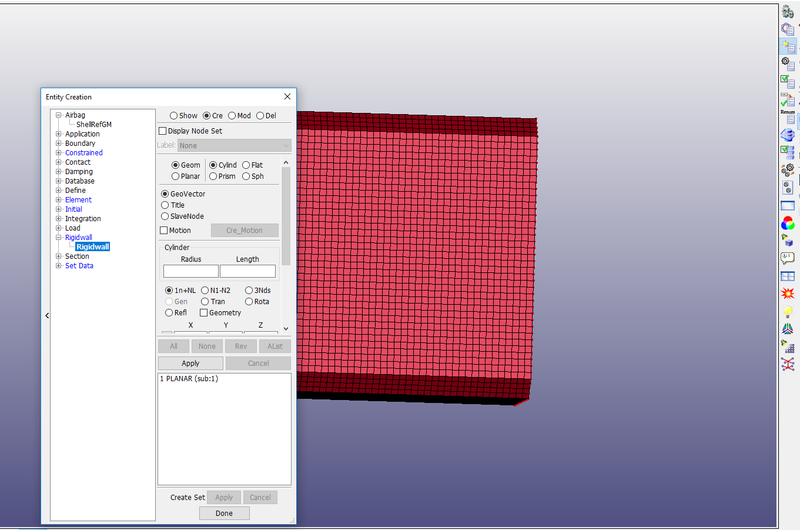Screen dimensions: 800x530
Task: Open the RGB color circles icon
Action: click(x=788, y=223)
